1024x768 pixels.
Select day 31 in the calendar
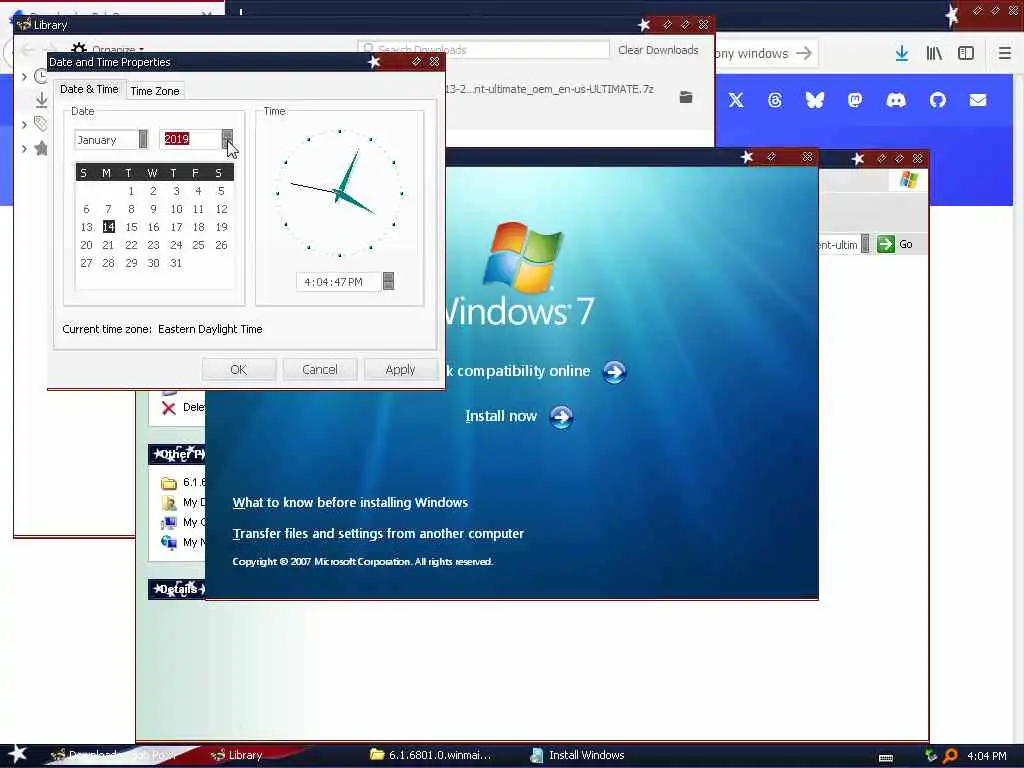point(176,263)
